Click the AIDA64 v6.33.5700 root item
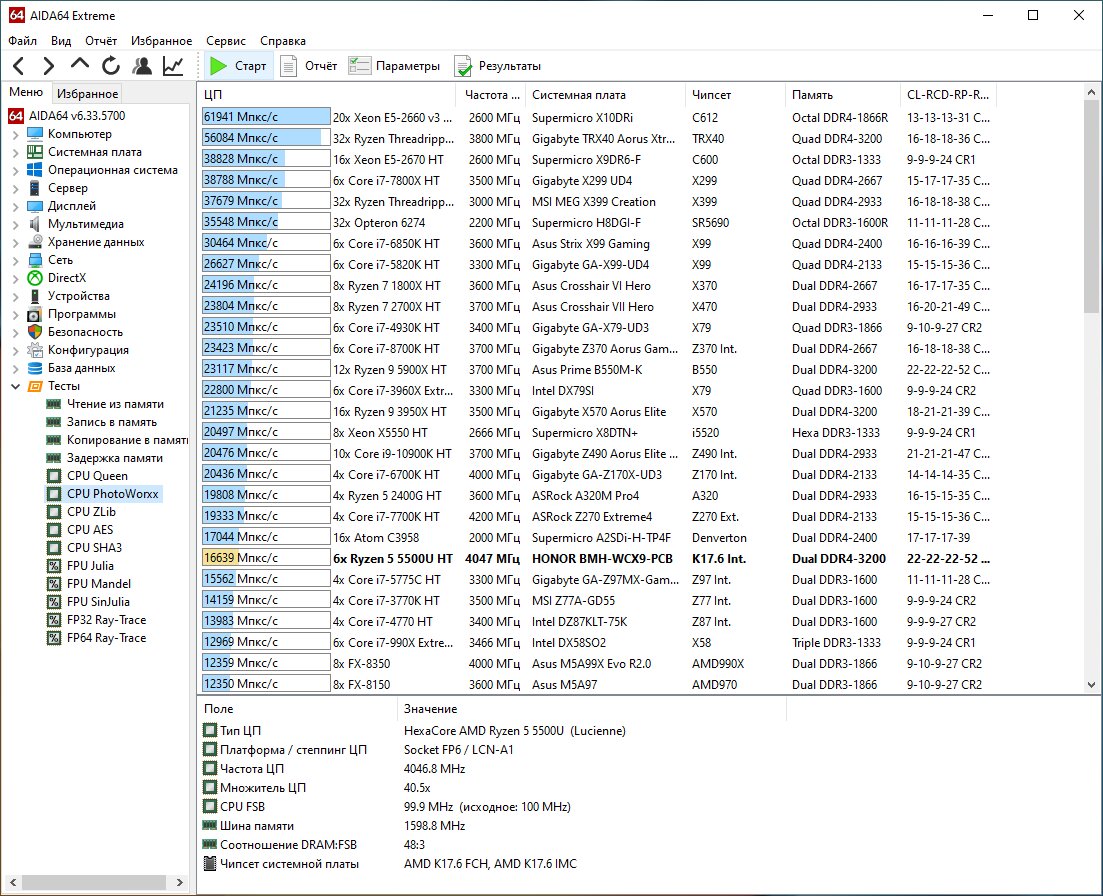1103x896 pixels. pos(67,115)
